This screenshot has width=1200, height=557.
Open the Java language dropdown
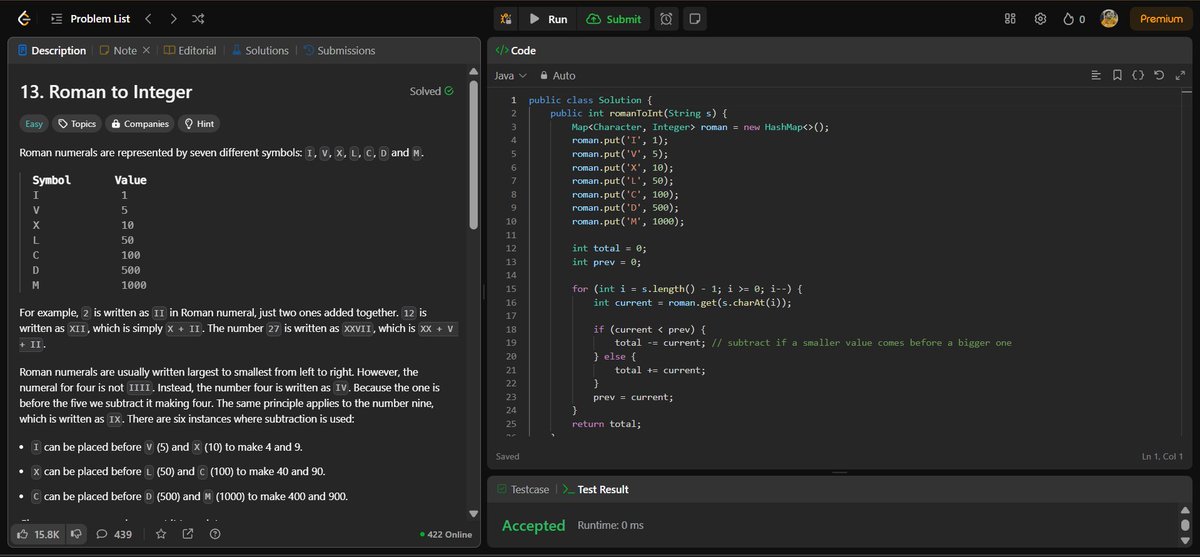[x=511, y=76]
